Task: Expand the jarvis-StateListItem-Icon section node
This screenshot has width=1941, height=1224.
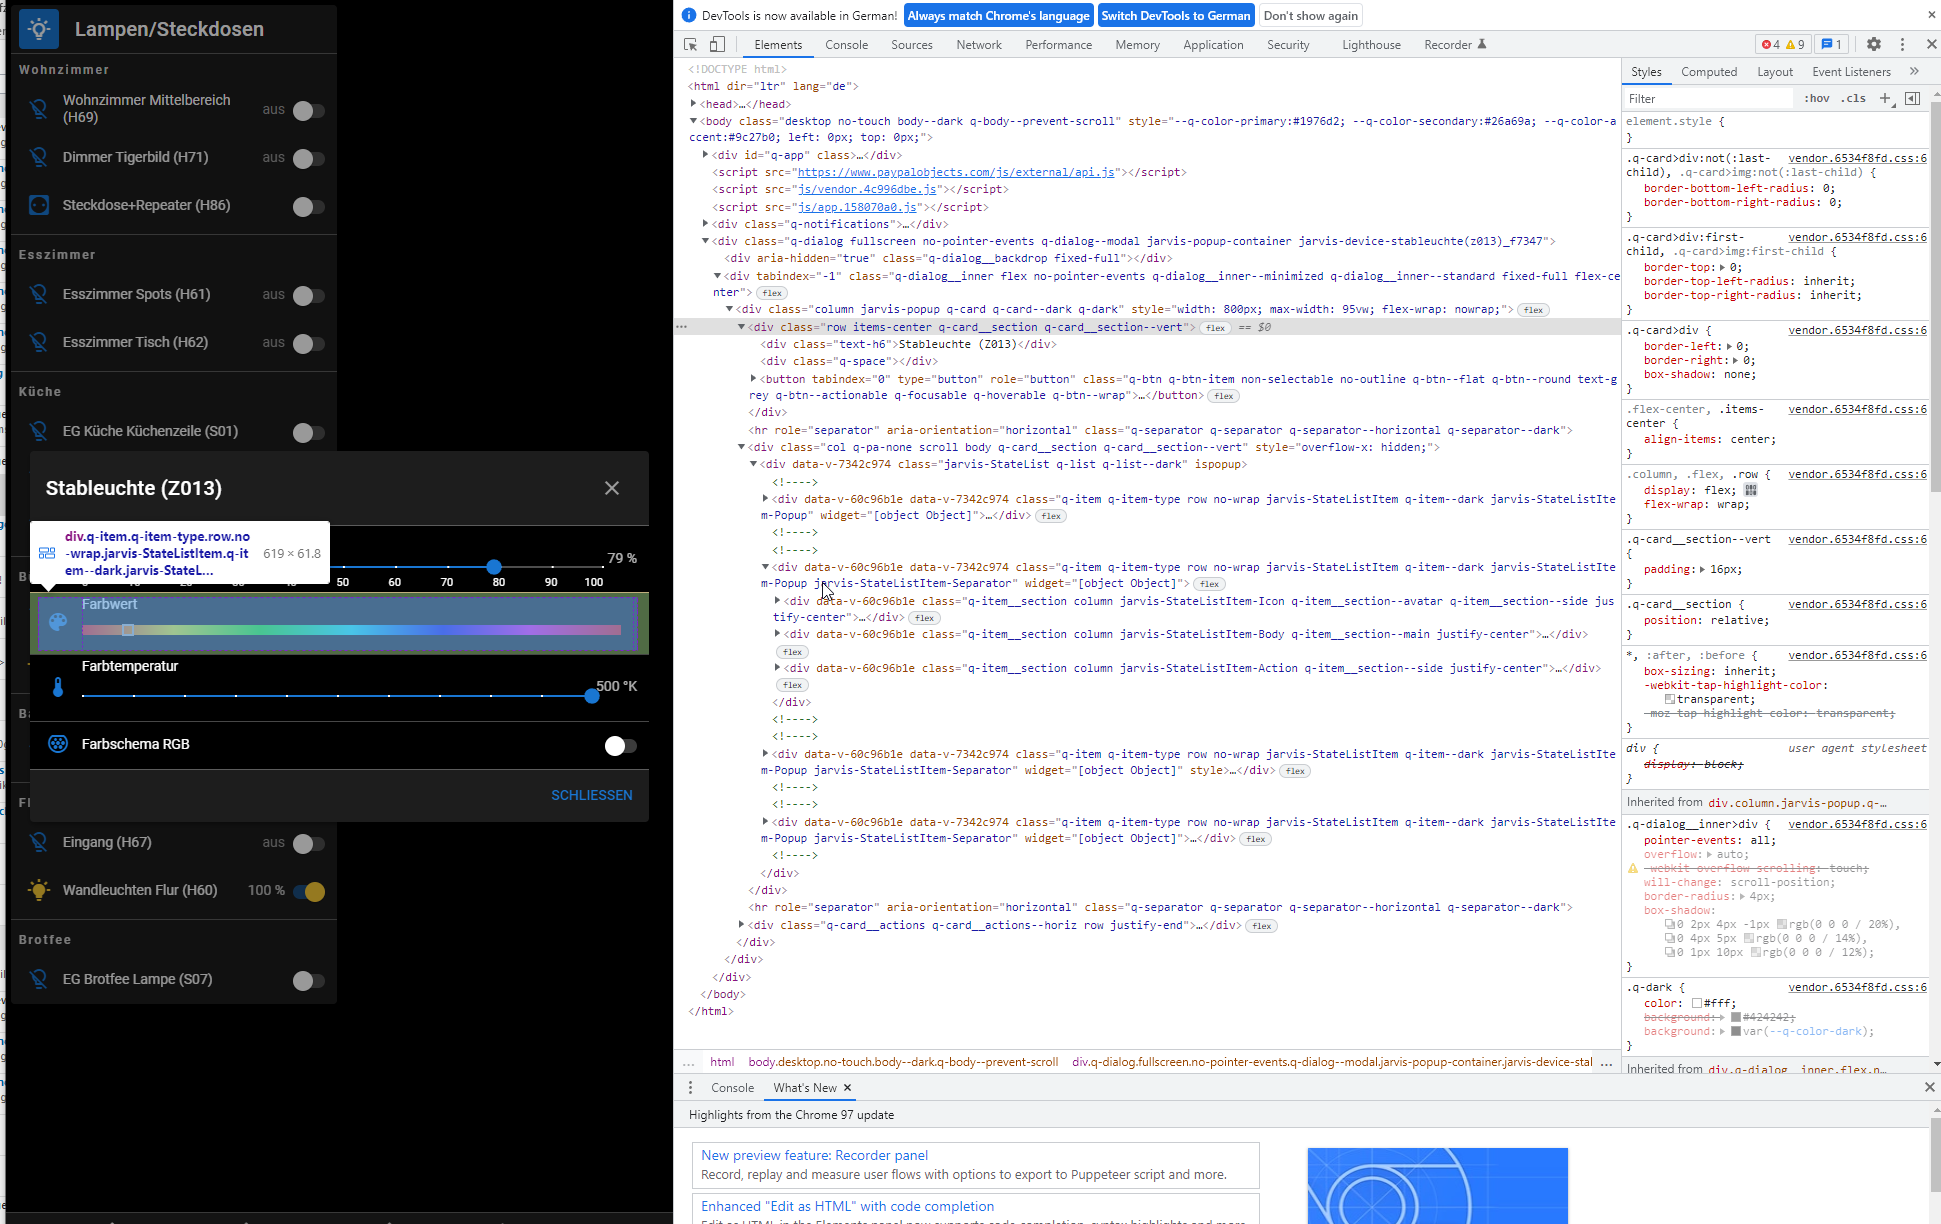Action: click(777, 601)
